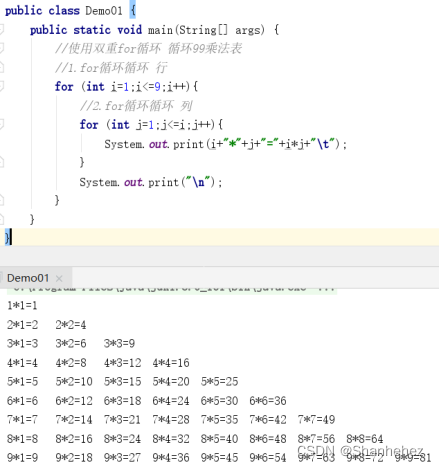Viewport: 439px width, 466px height.
Task: Click console output '8*8=64'
Action: click(x=365, y=438)
